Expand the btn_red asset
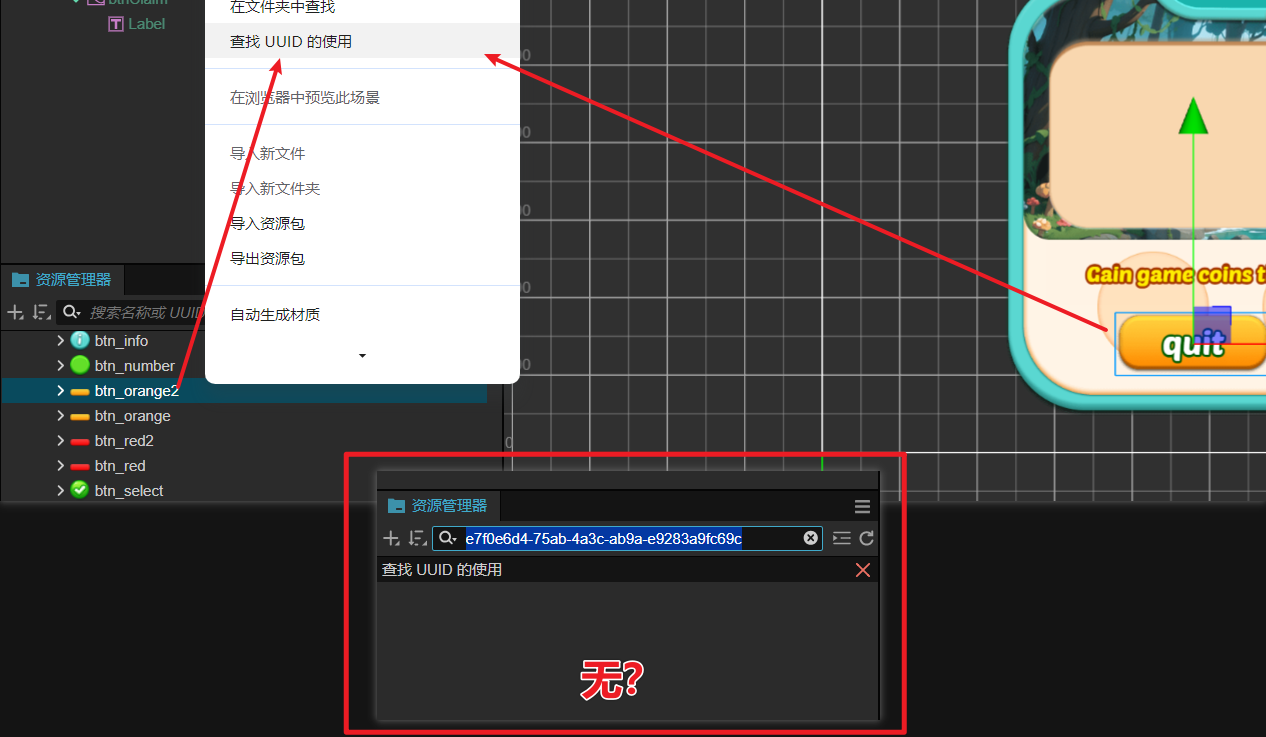 60,466
